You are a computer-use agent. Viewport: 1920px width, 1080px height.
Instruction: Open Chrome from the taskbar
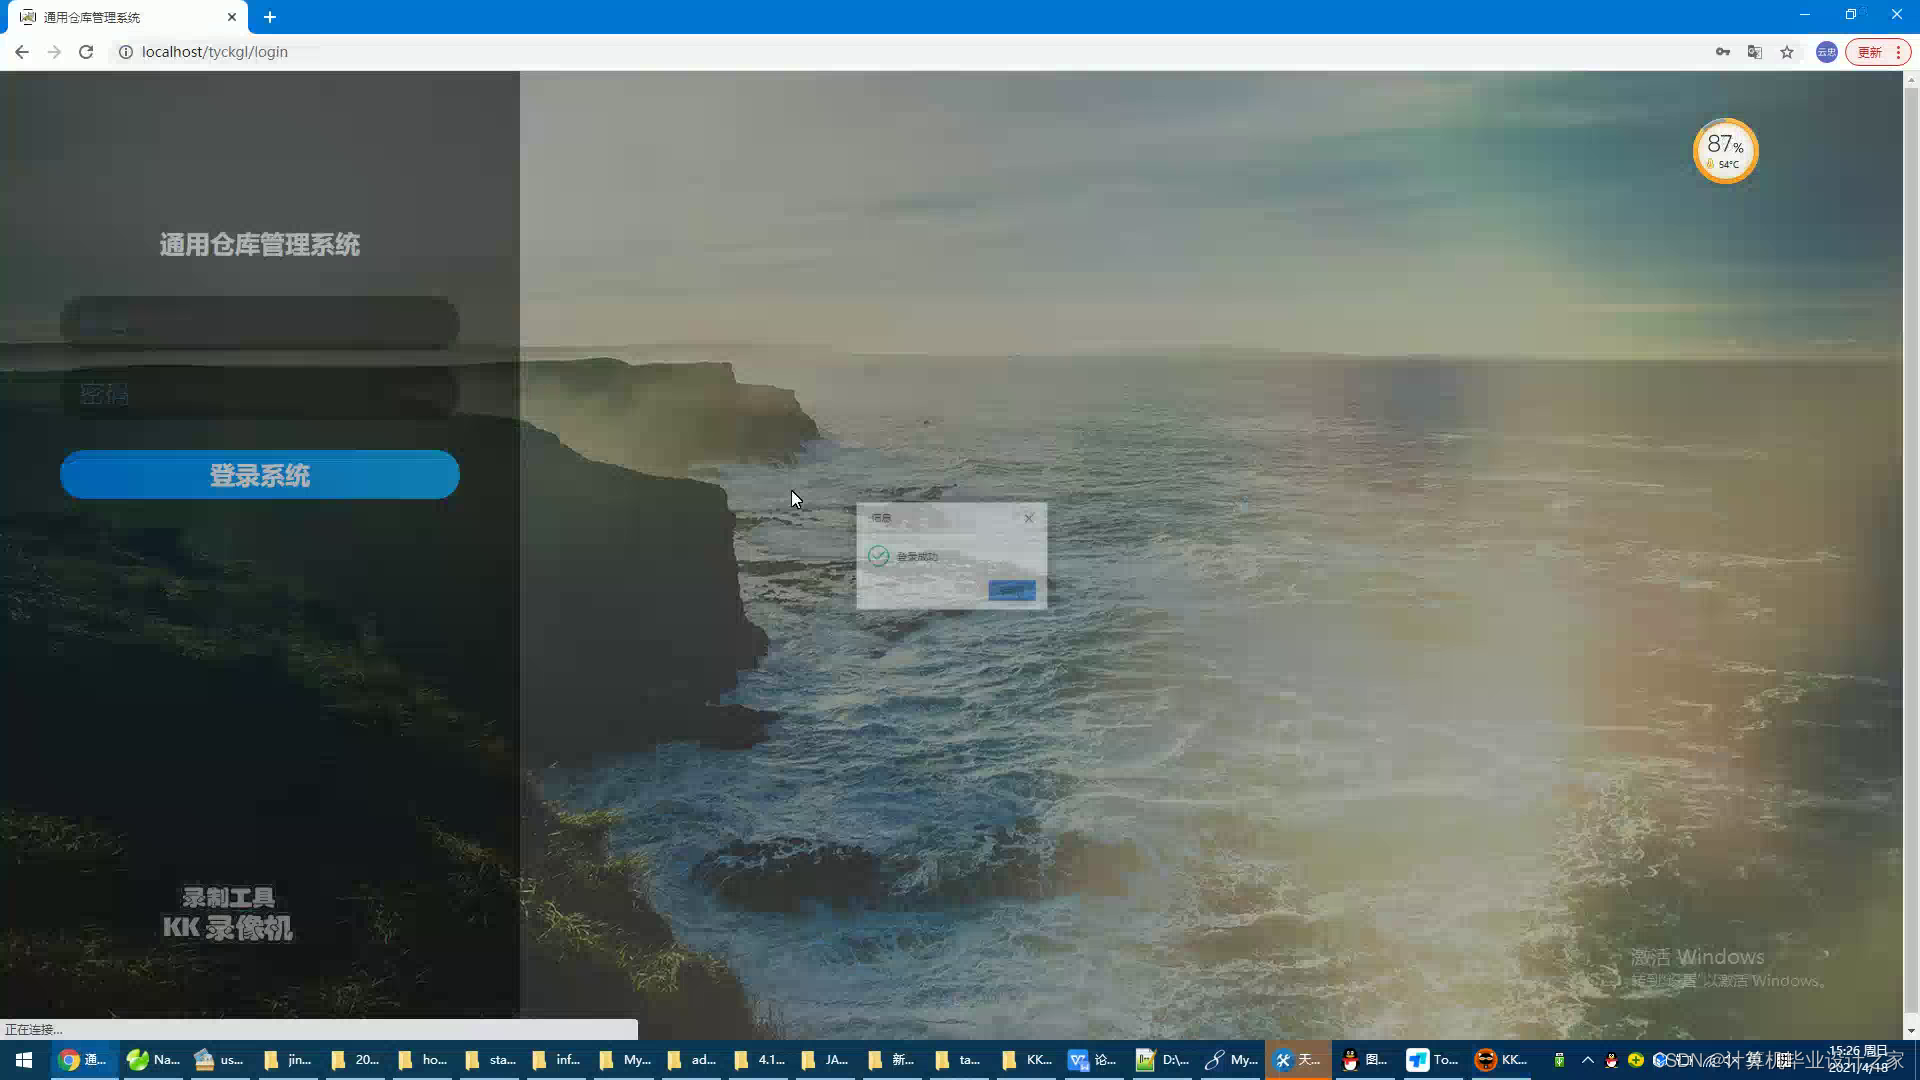tap(82, 1060)
